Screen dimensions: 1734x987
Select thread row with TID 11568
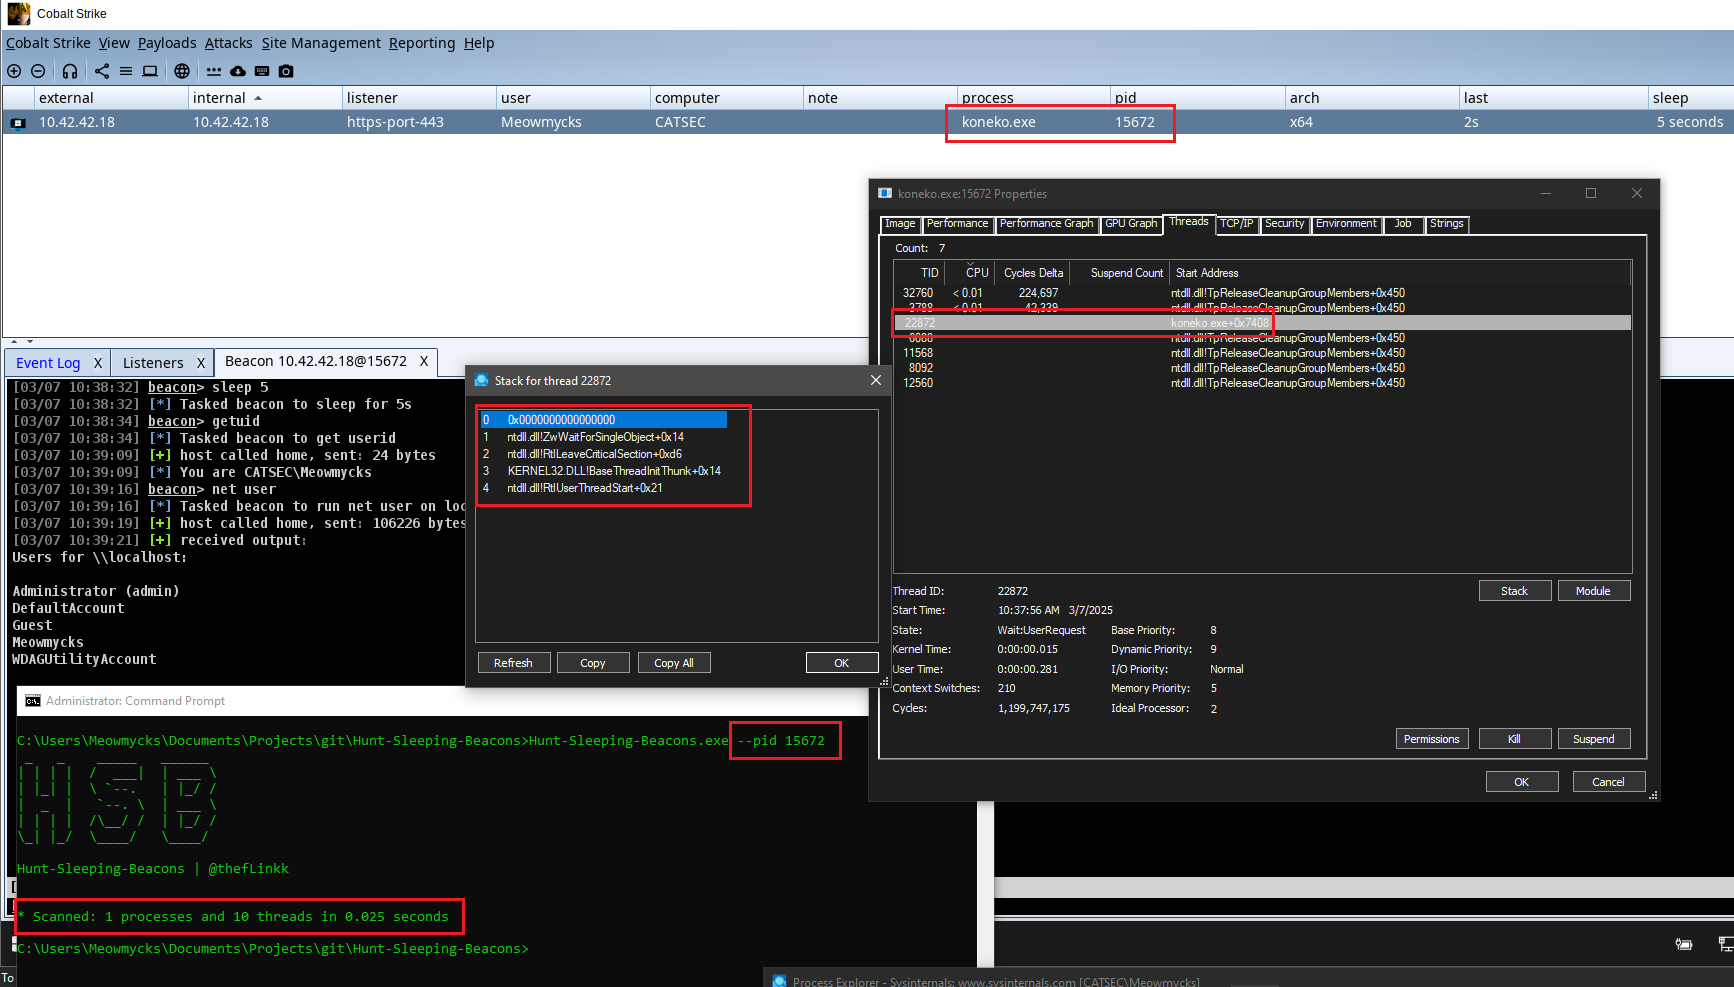(x=1262, y=353)
